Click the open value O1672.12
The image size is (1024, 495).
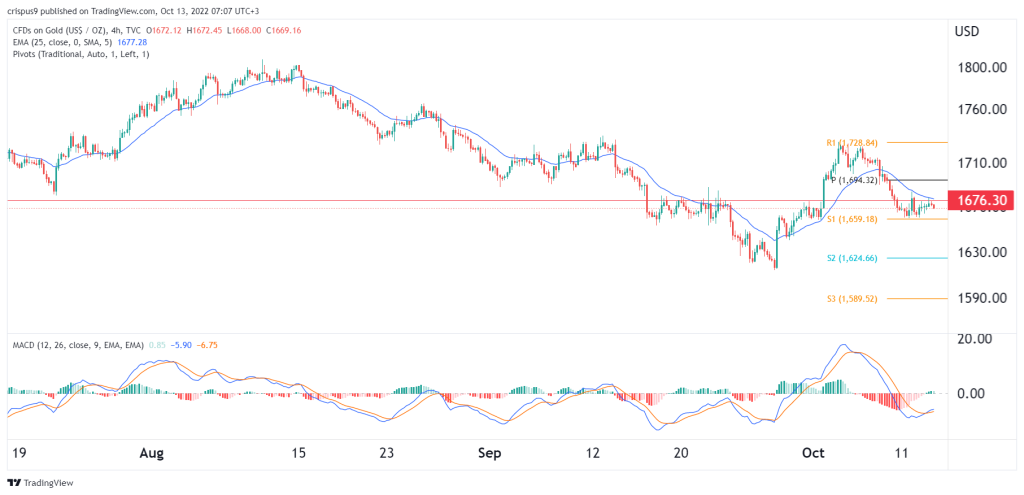(x=165, y=30)
